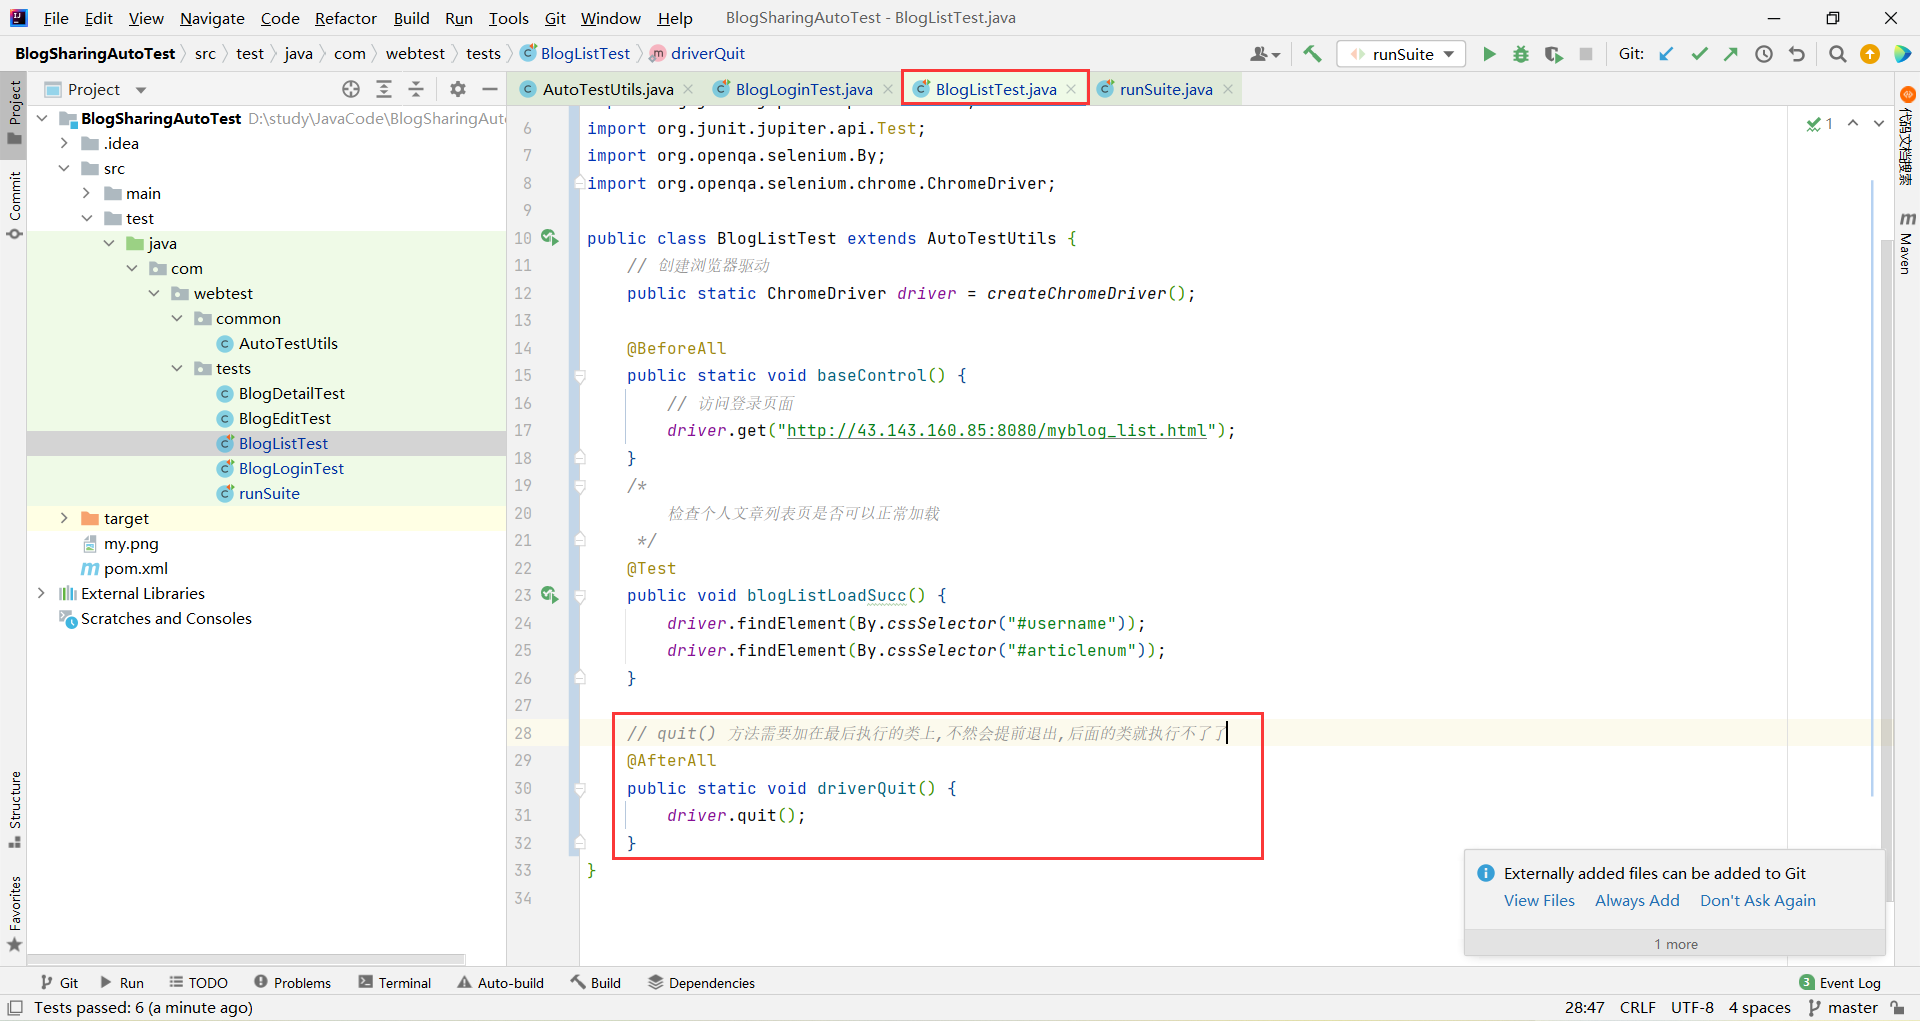Expand External Libraries
The height and width of the screenshot is (1021, 1920).
click(x=42, y=593)
